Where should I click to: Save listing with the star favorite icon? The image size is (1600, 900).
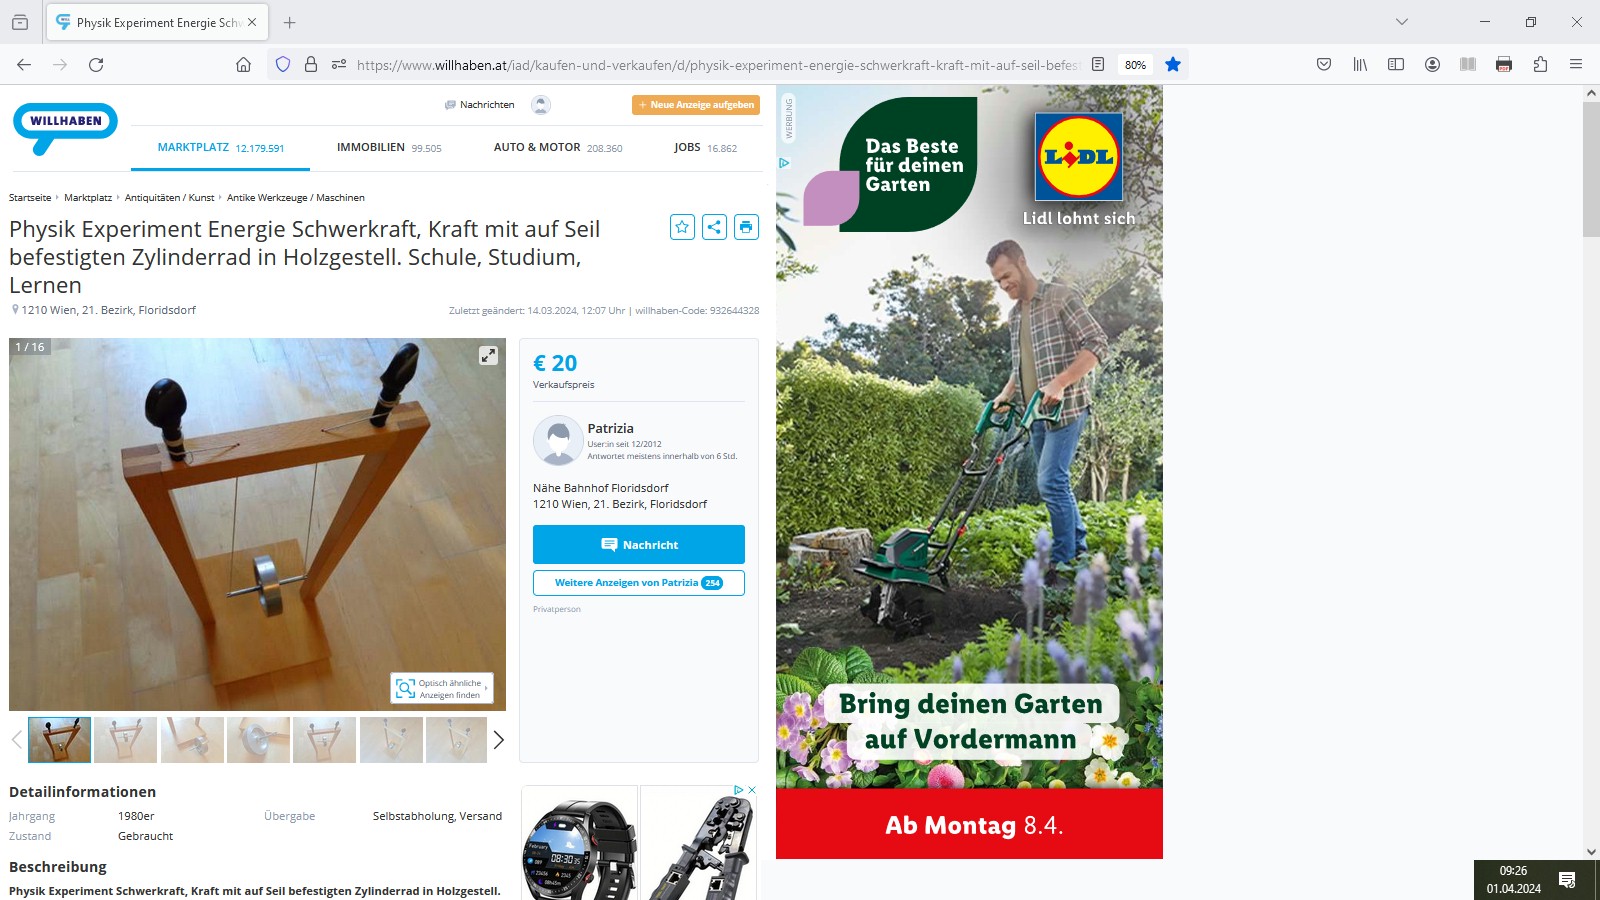(x=682, y=227)
